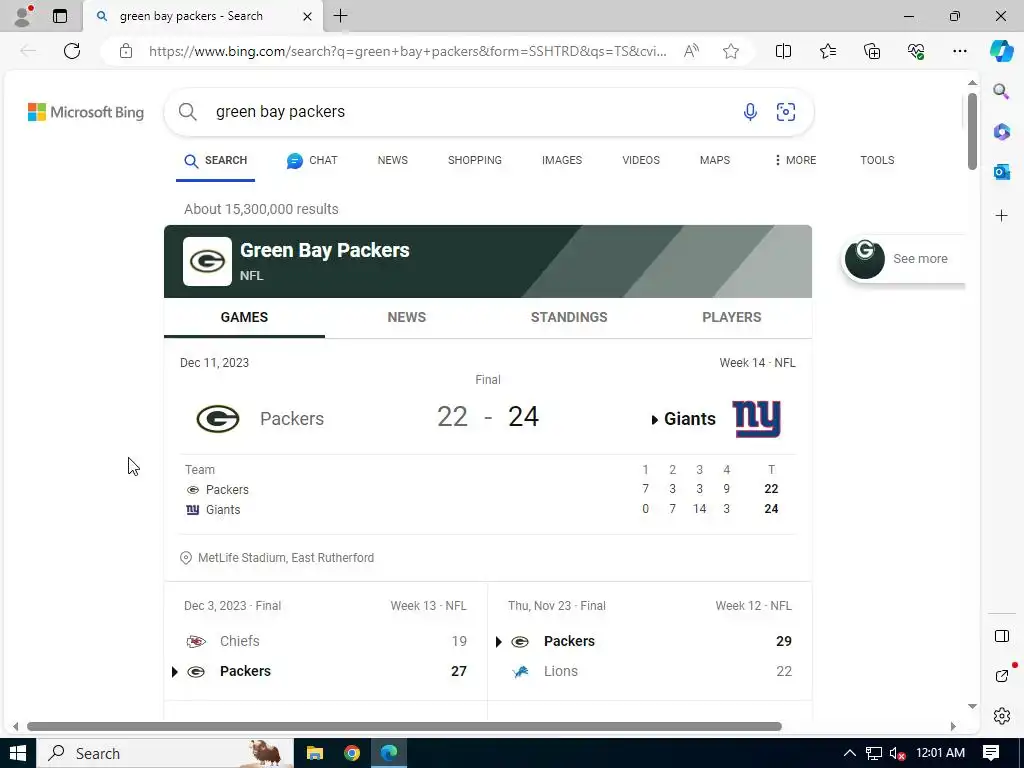The height and width of the screenshot is (768, 1024).
Task: Open sidebar settings gear
Action: (x=1001, y=716)
